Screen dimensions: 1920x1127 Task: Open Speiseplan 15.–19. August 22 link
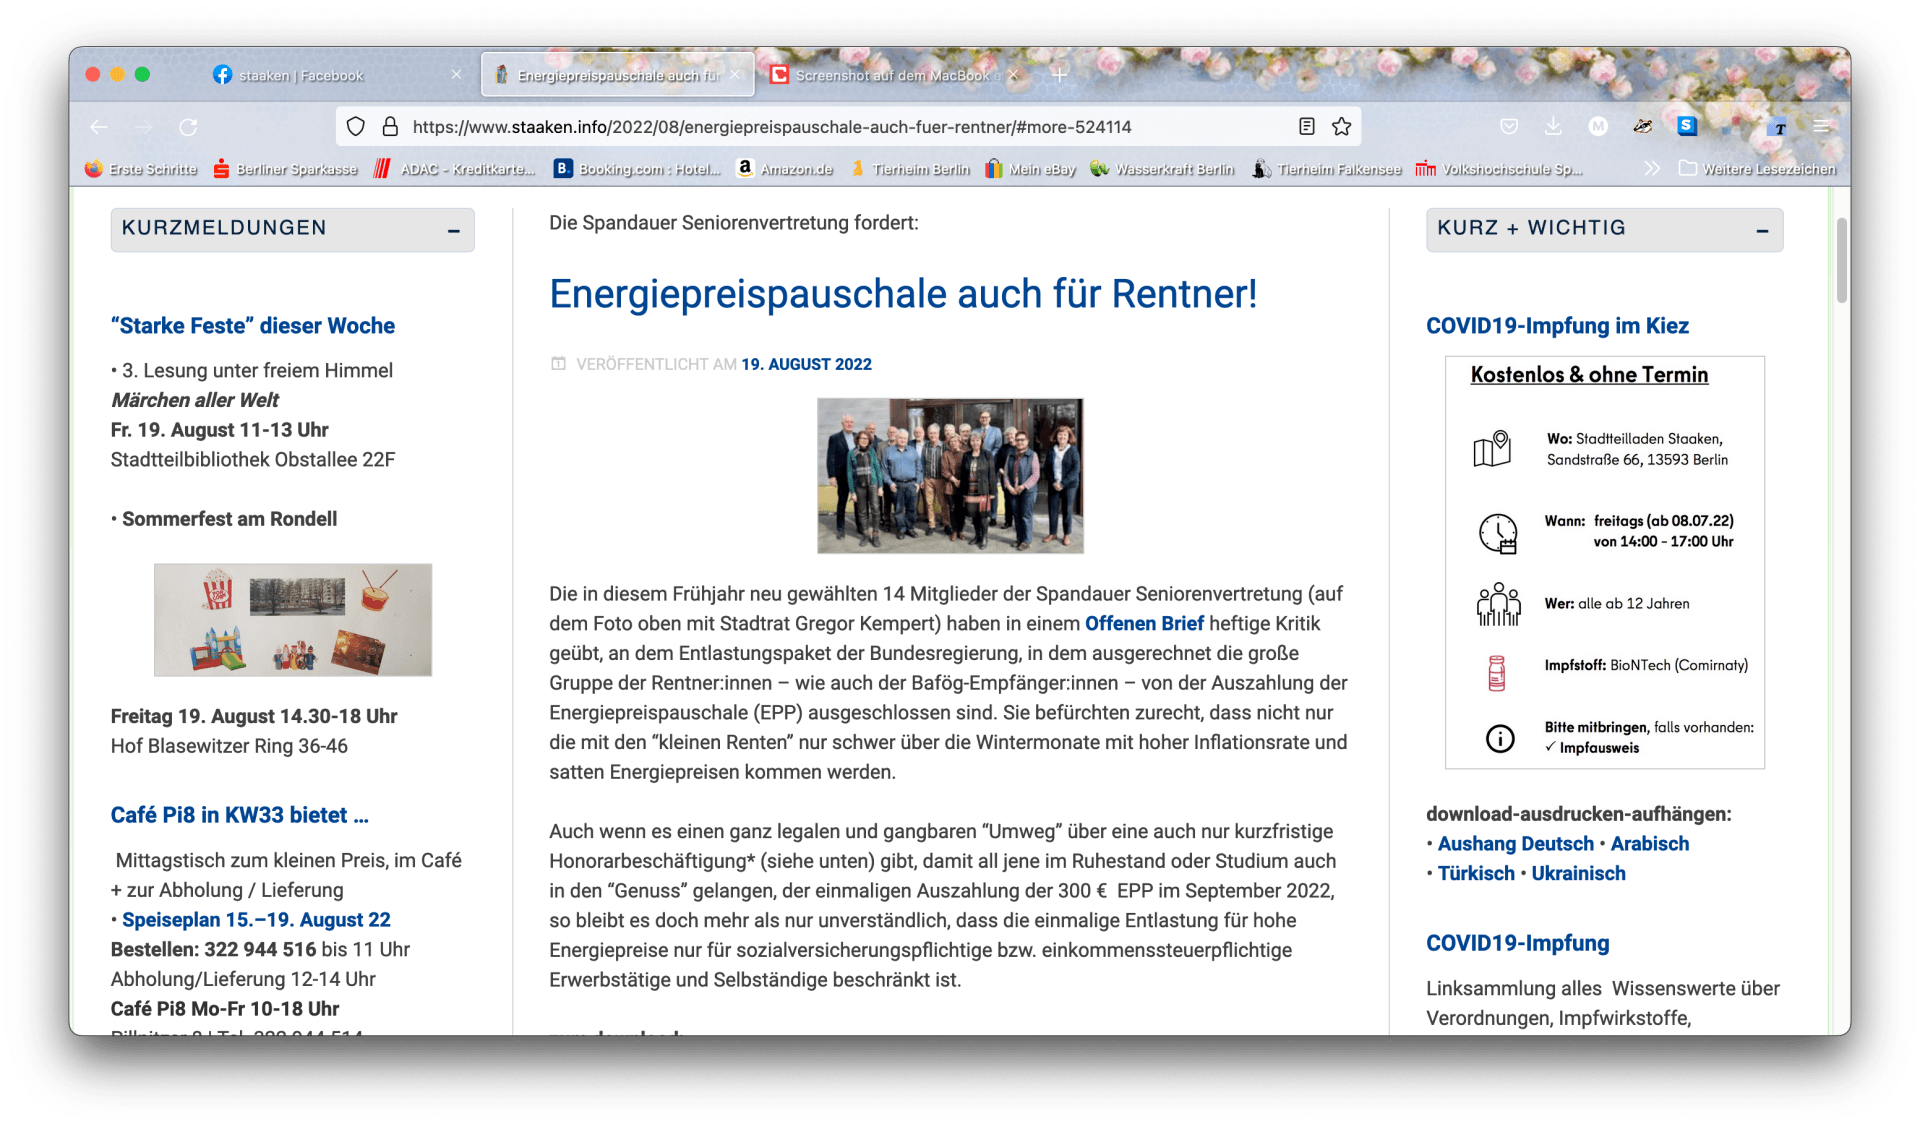[256, 920]
